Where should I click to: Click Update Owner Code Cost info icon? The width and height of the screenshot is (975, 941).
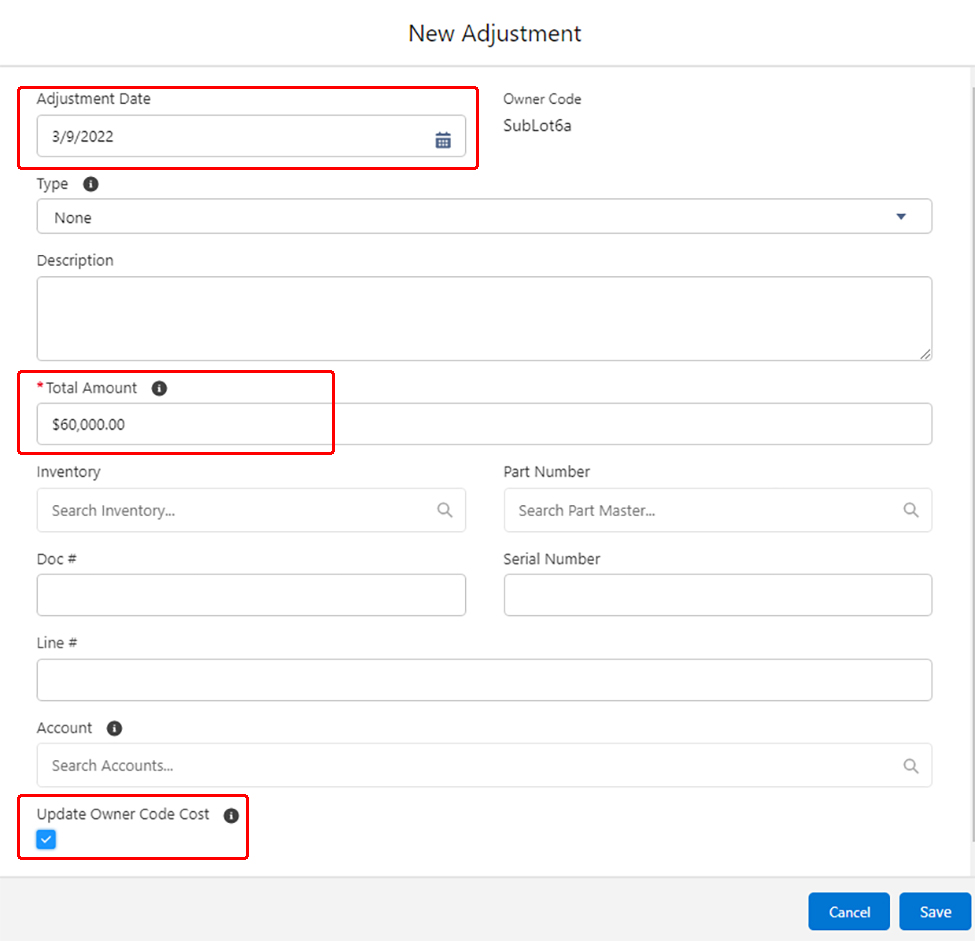click(x=231, y=815)
